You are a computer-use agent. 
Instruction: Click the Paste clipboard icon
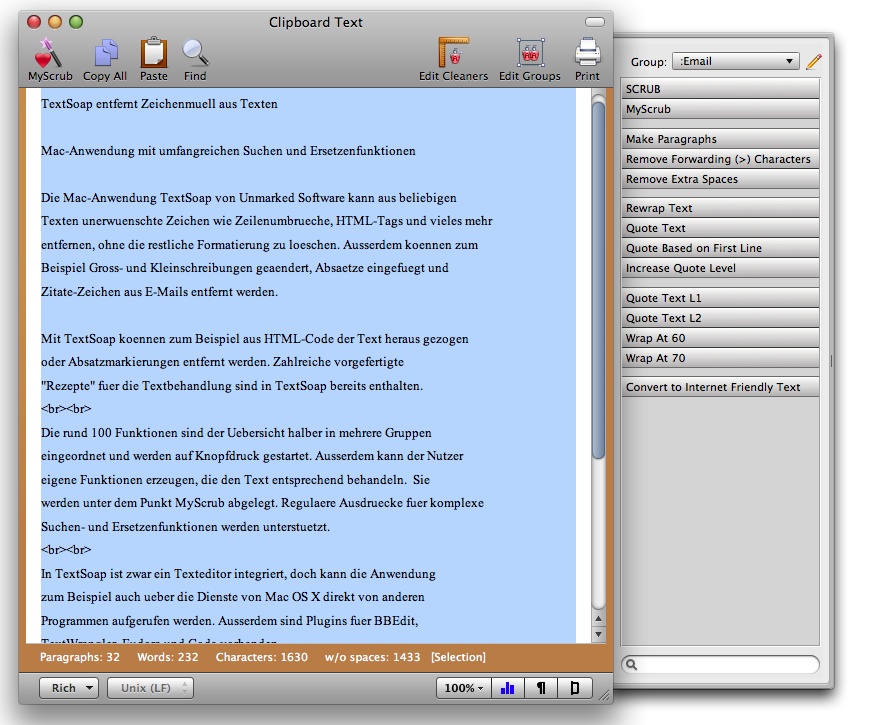pos(153,53)
